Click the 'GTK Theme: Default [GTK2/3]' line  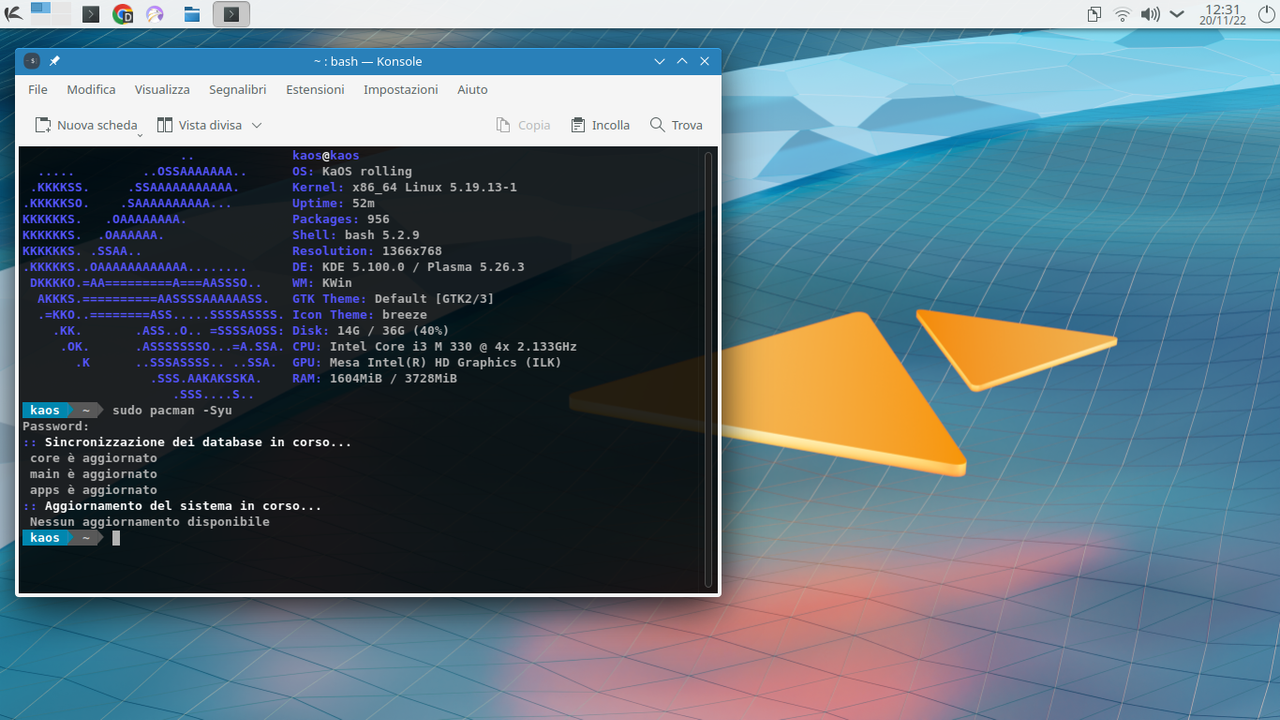tap(393, 299)
